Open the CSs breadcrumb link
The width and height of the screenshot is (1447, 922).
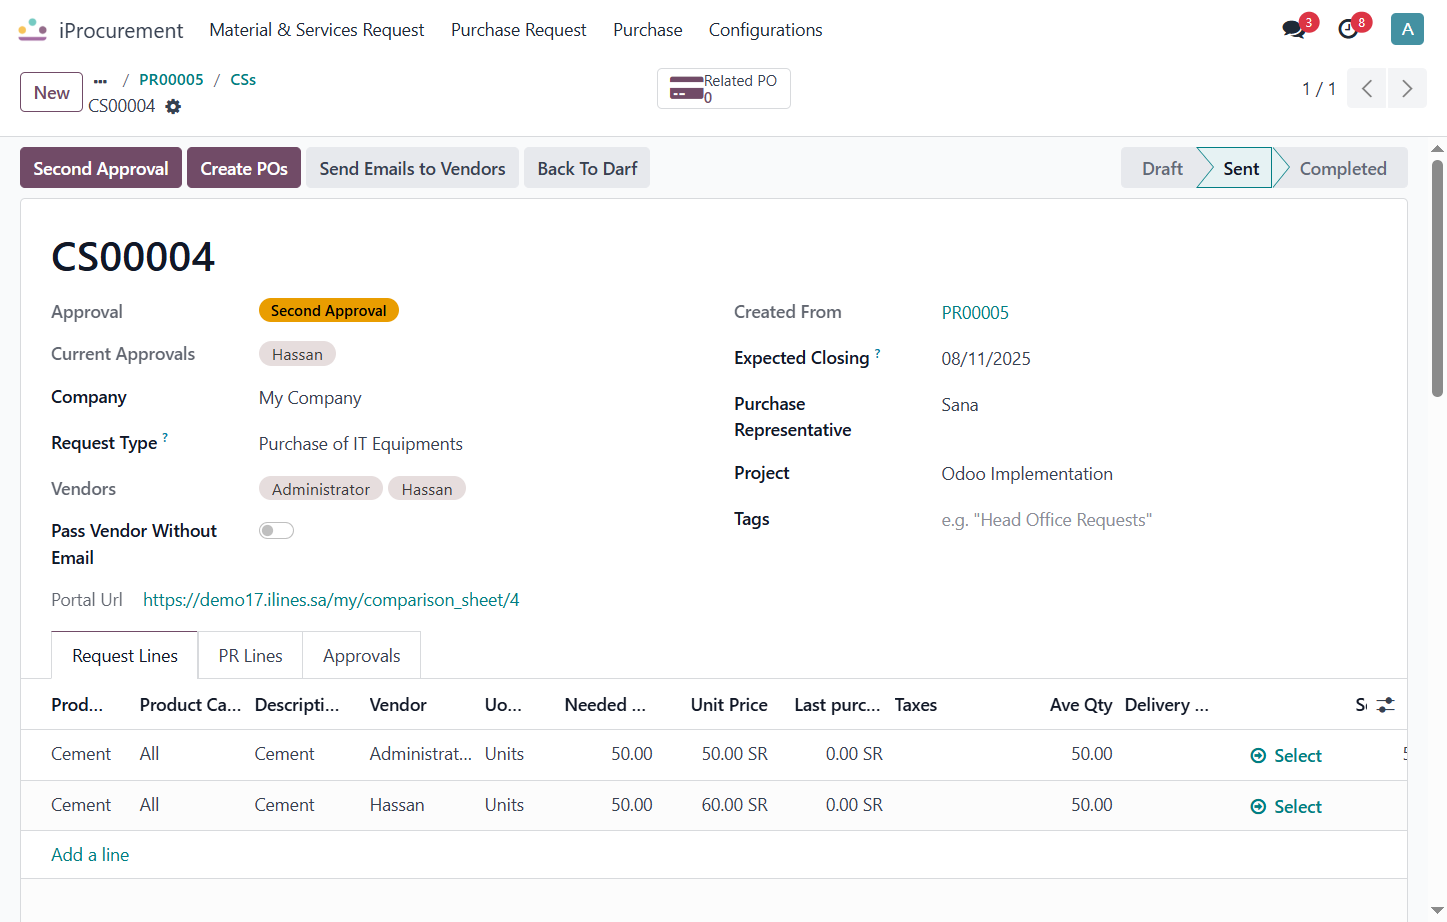243,80
